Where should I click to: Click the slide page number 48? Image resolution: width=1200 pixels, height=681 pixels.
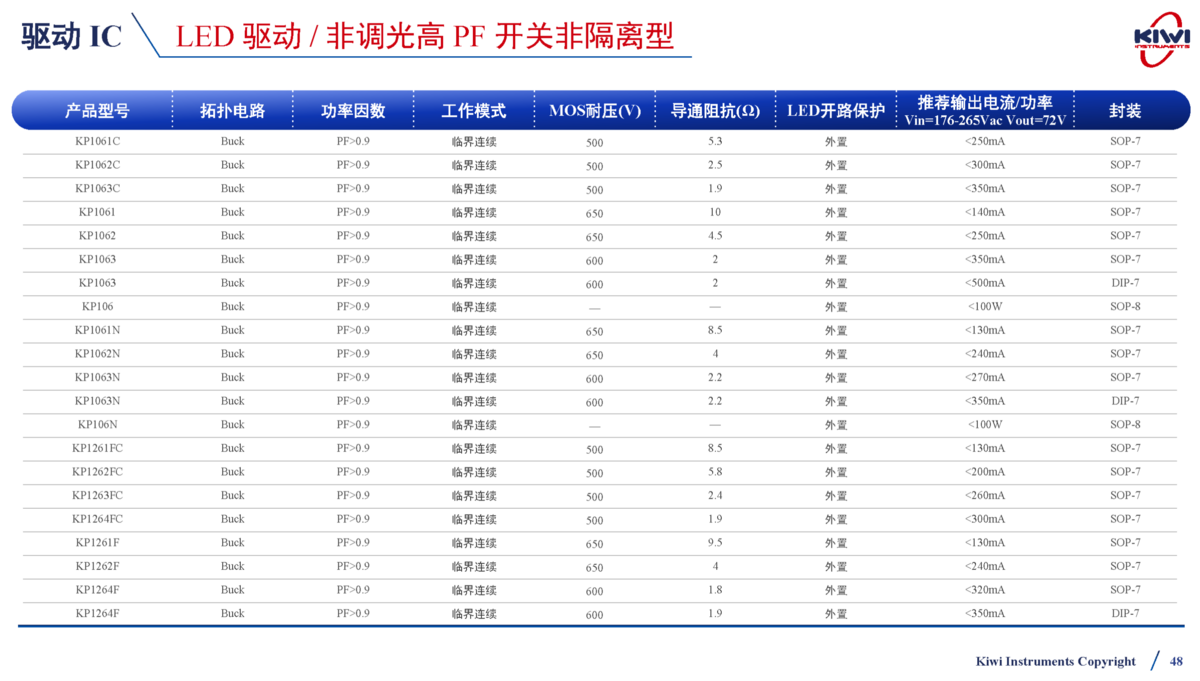(x=1176, y=661)
